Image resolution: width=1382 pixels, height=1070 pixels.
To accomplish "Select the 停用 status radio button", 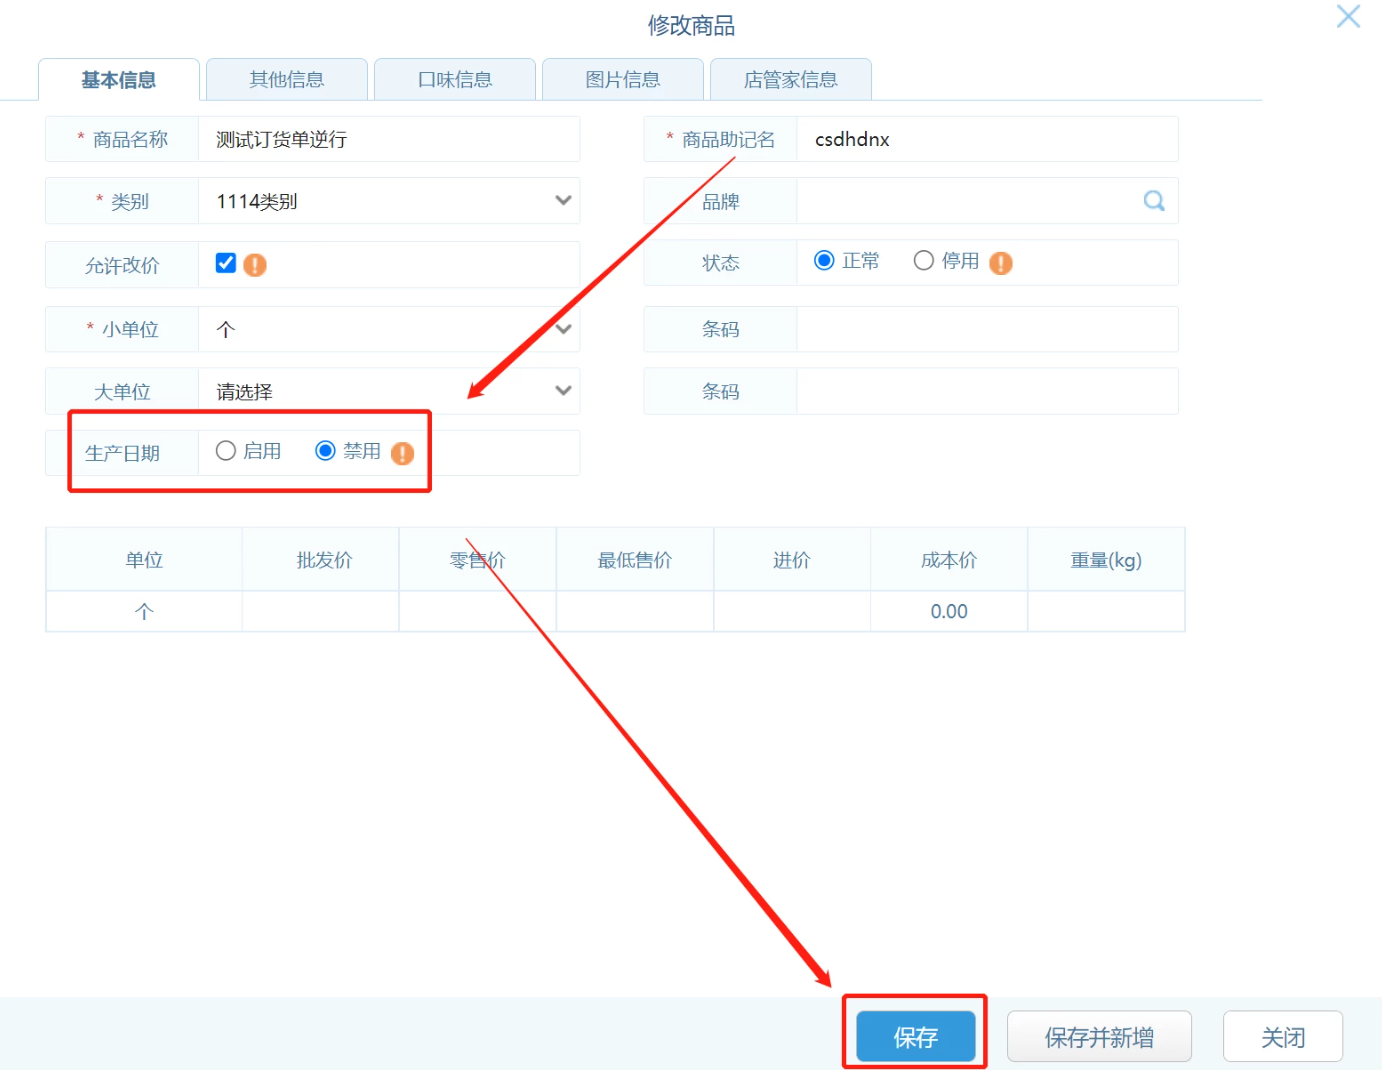I will tap(924, 261).
